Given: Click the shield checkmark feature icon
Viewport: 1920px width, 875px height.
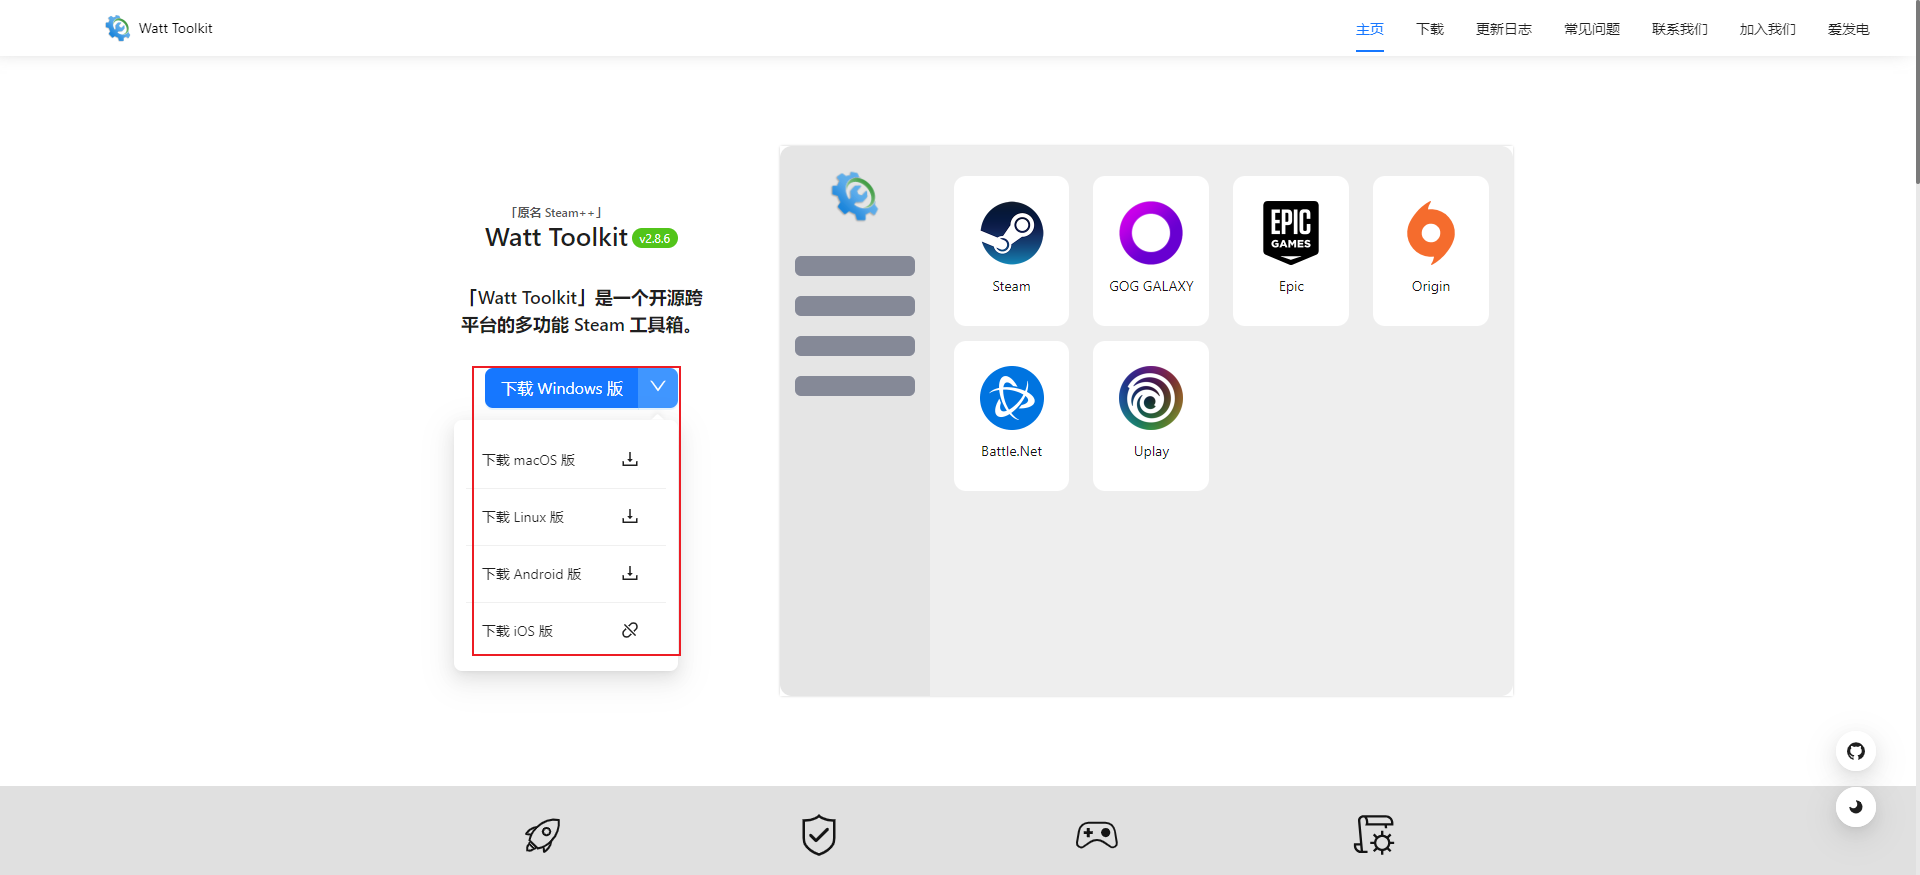Looking at the screenshot, I should (819, 835).
